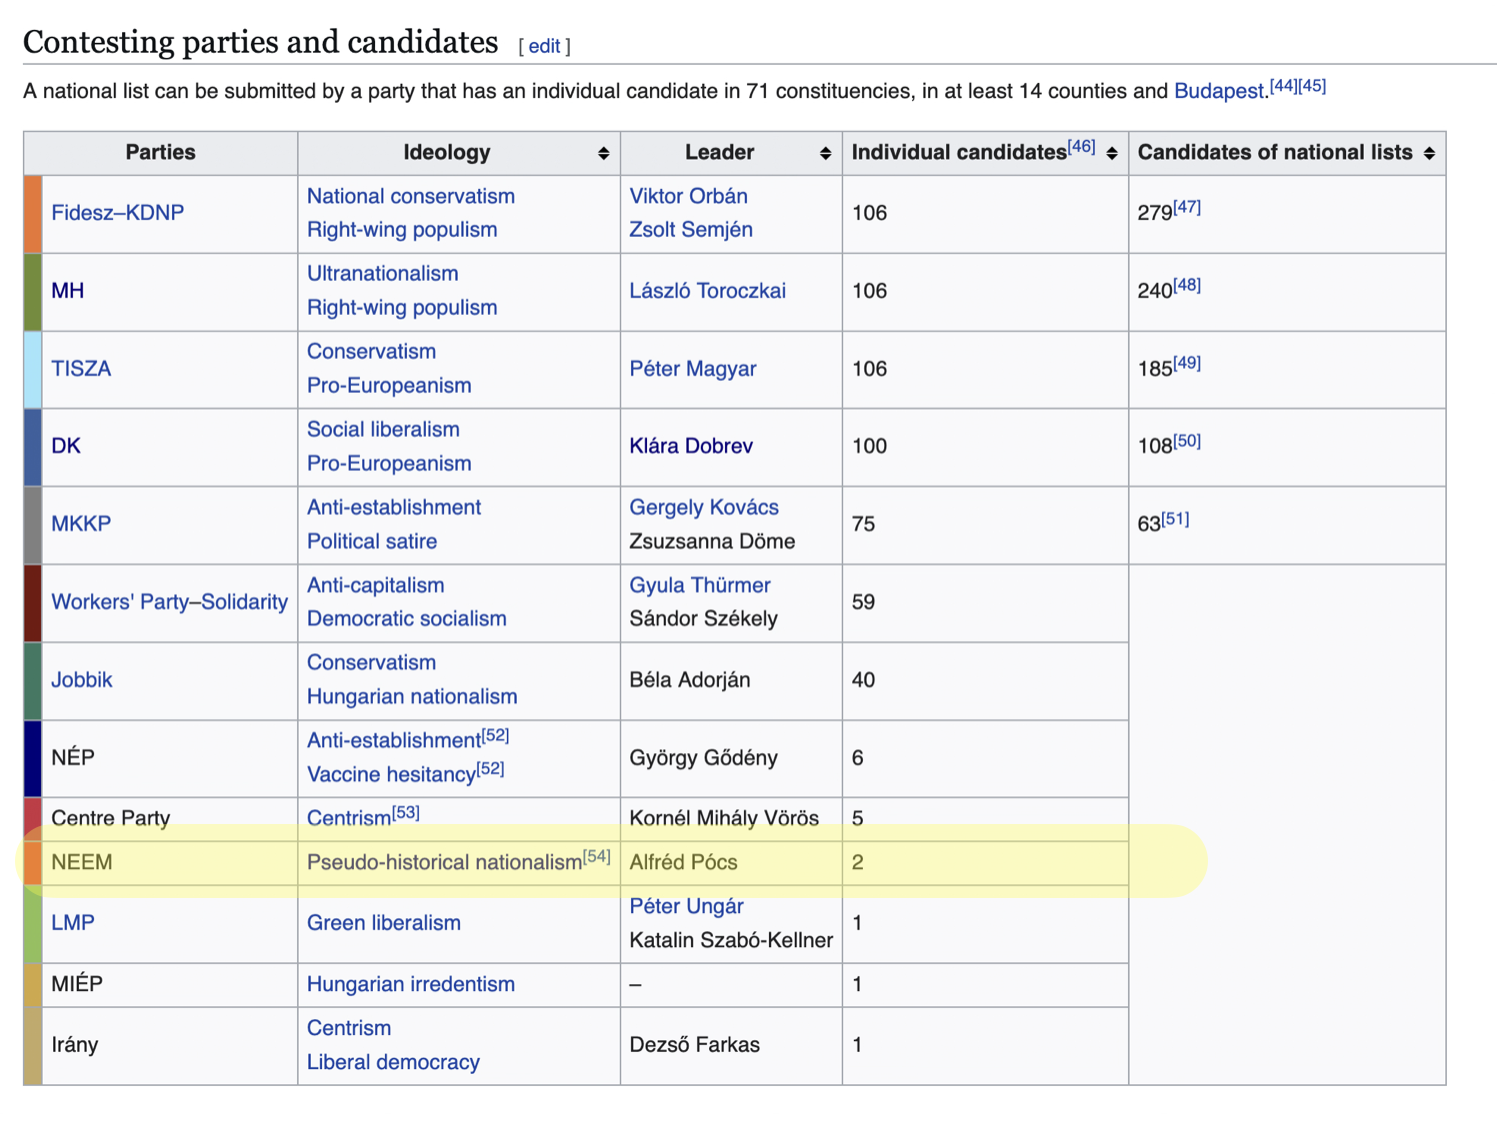Click the TISZA light blue color cell
This screenshot has width=1512, height=1128.
pyautogui.click(x=33, y=369)
